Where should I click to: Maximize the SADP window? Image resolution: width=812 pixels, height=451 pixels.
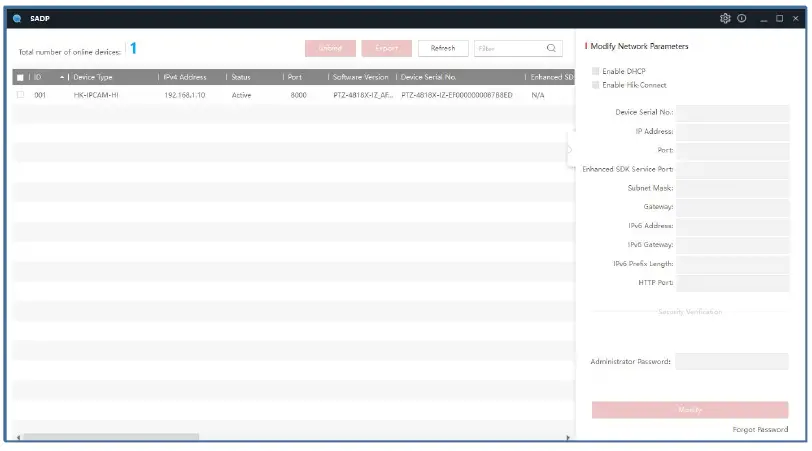coord(779,18)
